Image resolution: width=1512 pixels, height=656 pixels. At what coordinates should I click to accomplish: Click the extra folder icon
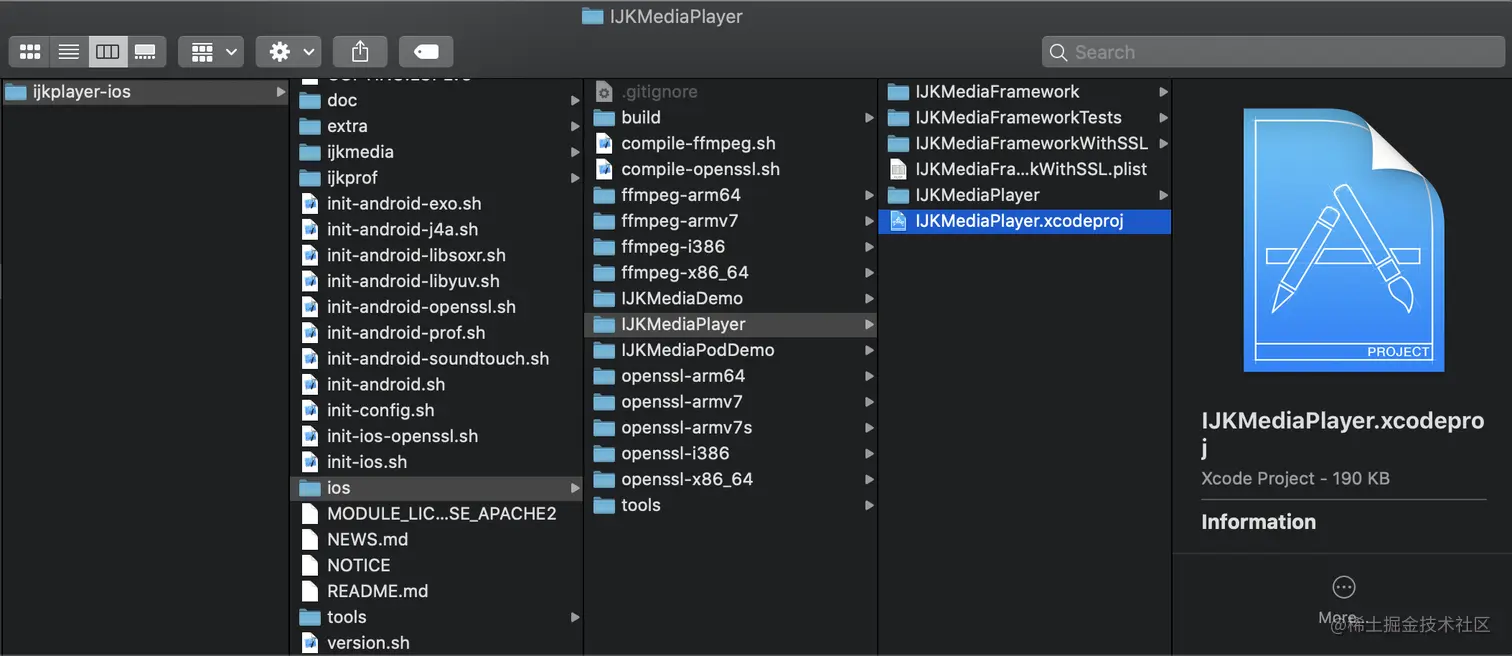coord(309,126)
